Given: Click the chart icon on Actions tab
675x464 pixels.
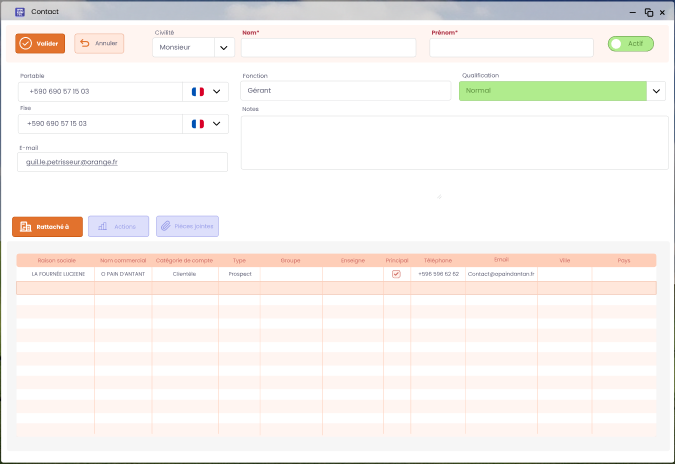Looking at the screenshot, I should [x=102, y=227].
